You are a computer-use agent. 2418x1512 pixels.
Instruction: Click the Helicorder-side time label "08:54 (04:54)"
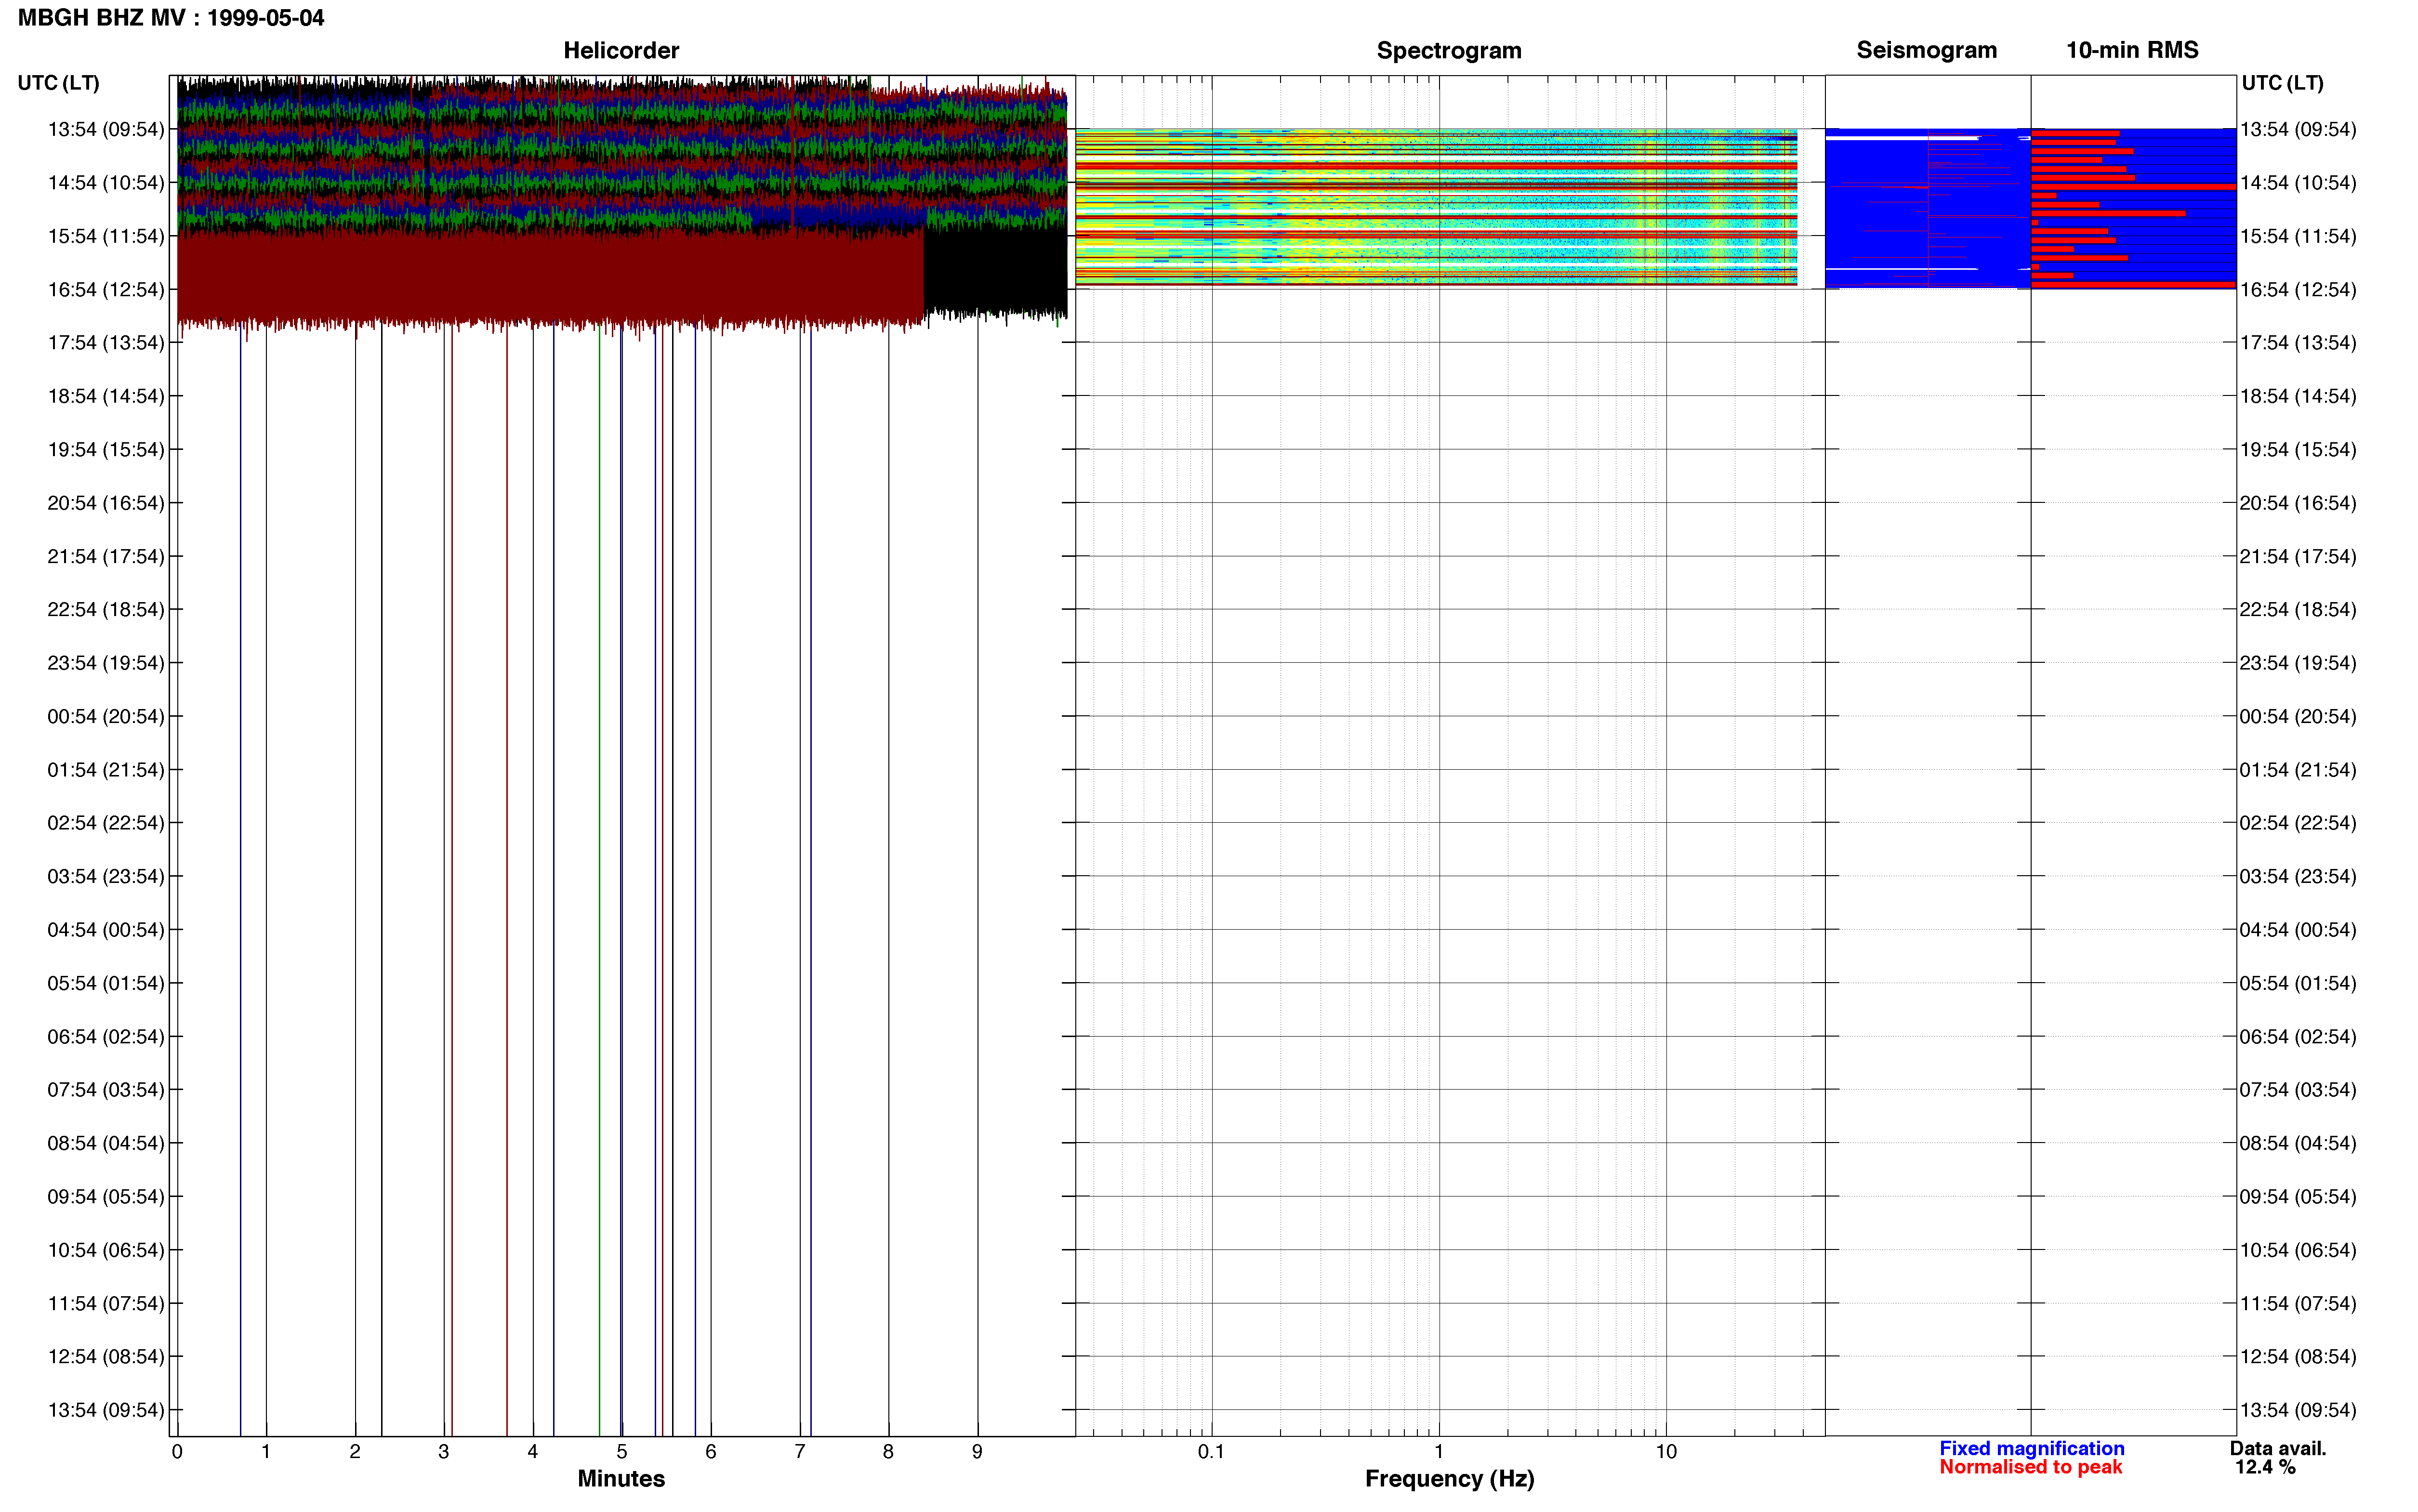pyautogui.click(x=106, y=1143)
